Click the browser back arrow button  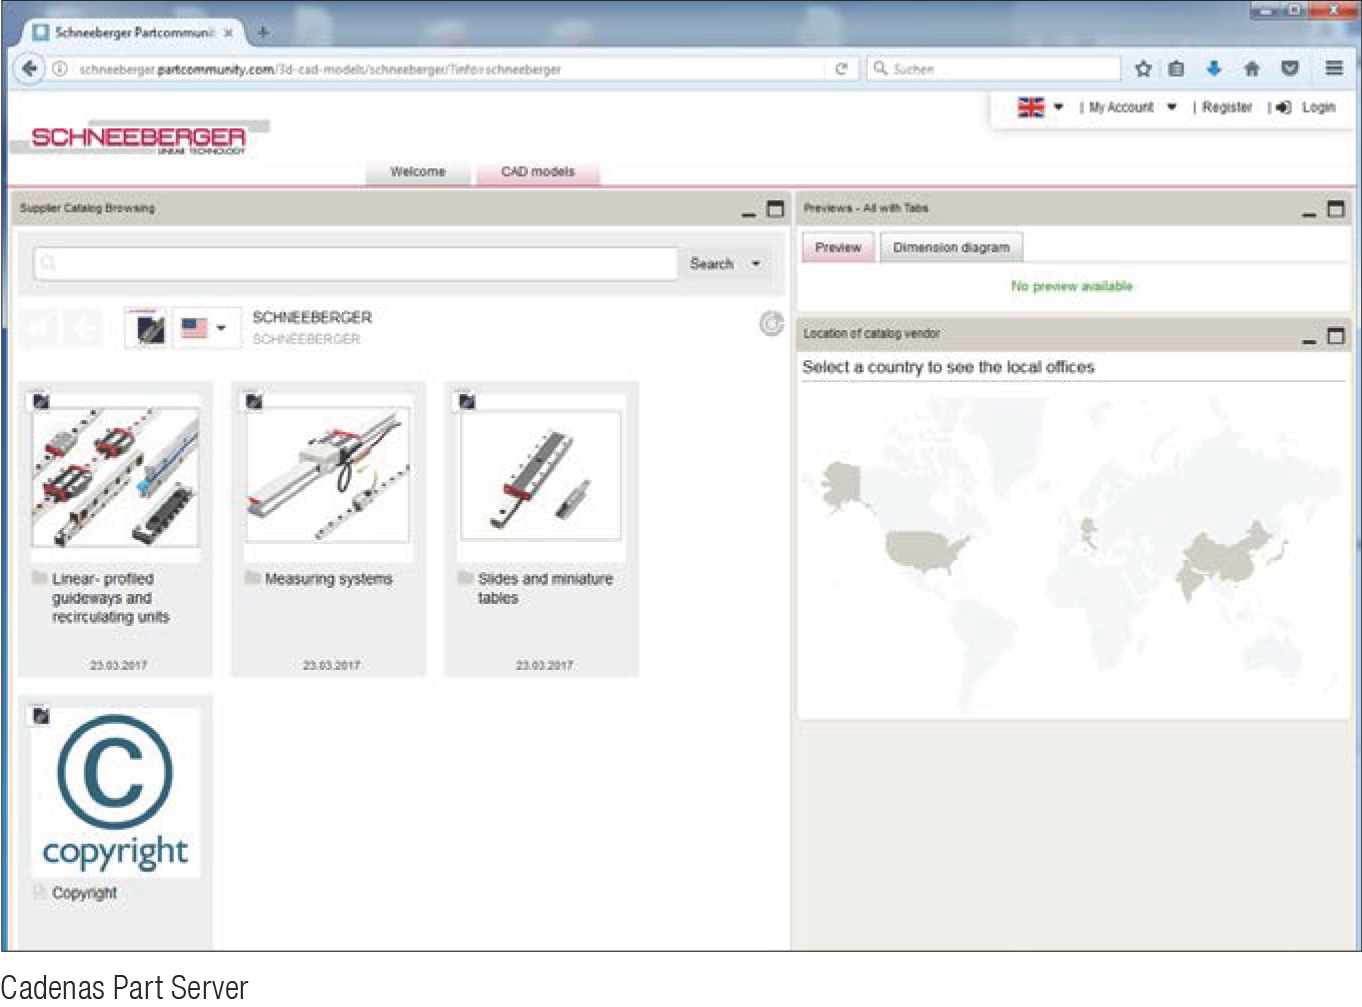[x=29, y=68]
